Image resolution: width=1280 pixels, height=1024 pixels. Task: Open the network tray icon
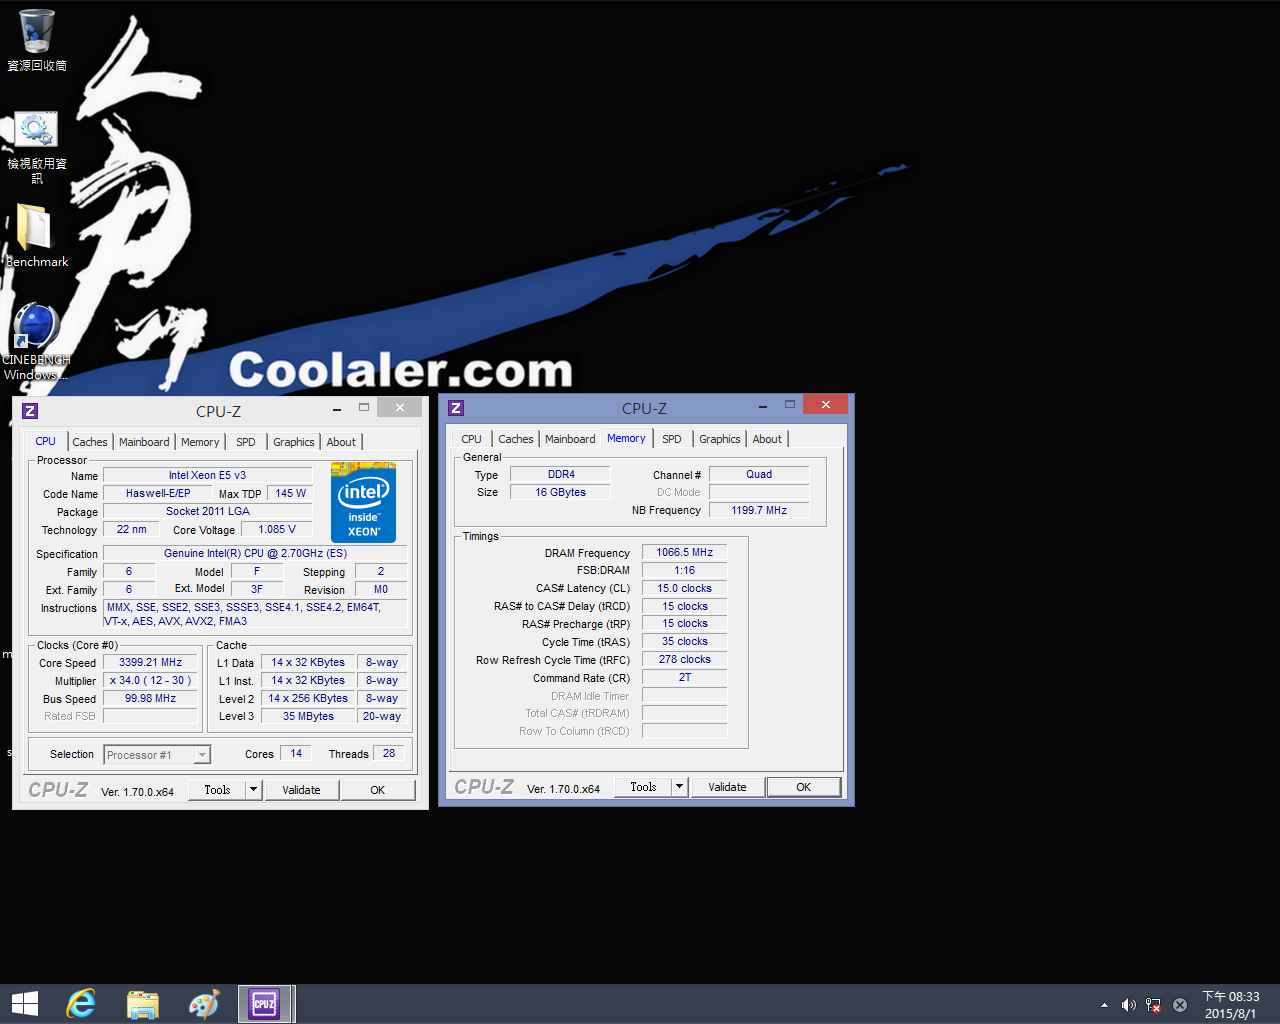pos(1153,1005)
